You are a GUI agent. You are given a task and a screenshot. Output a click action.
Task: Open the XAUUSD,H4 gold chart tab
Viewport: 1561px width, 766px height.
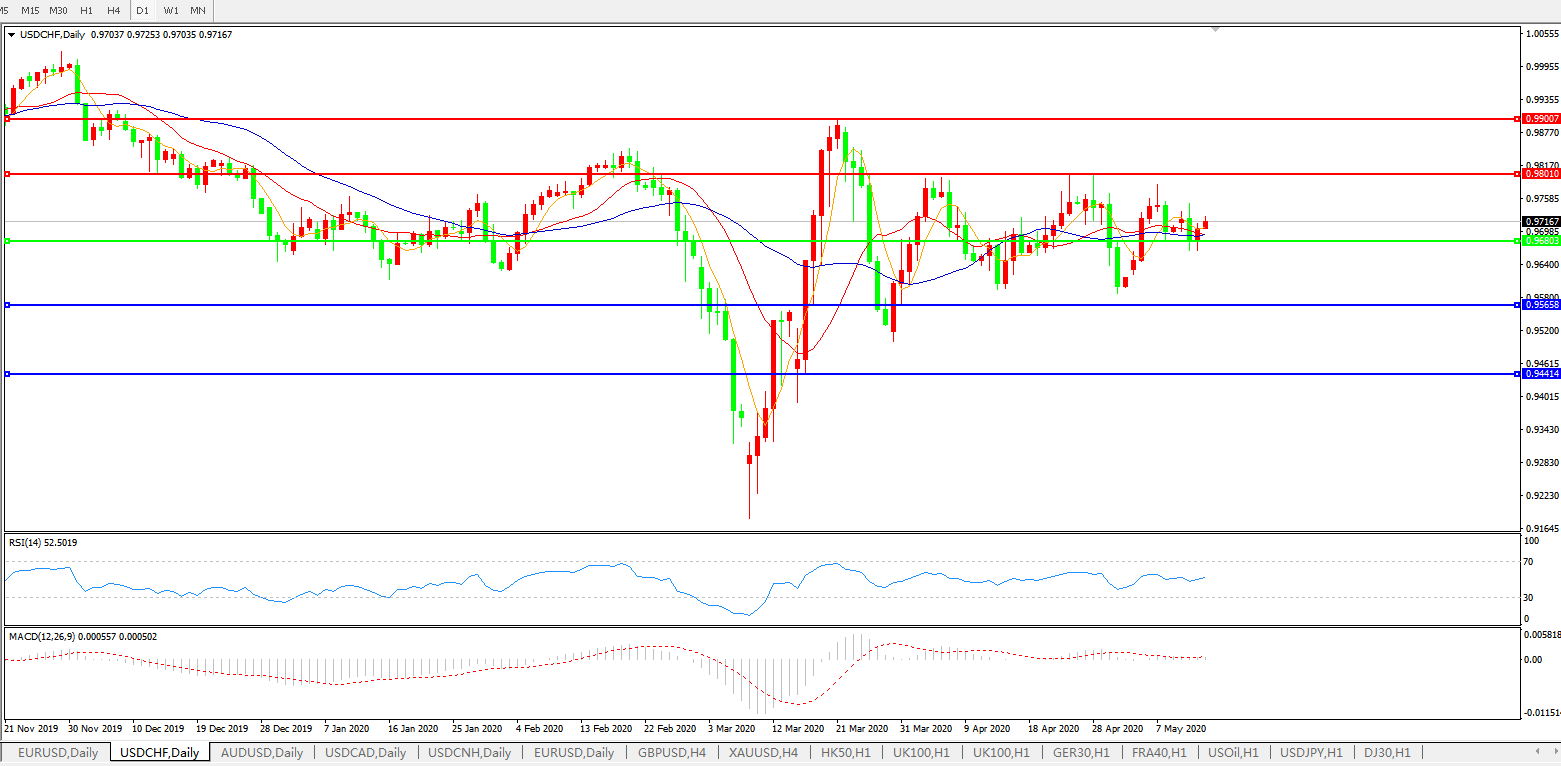tap(763, 753)
